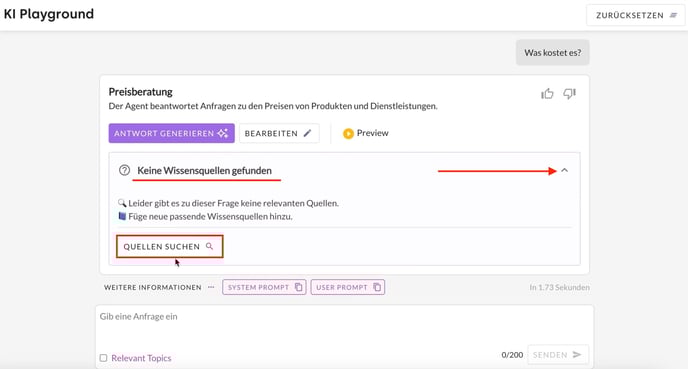
Task: Click the thumbs up icon
Action: (547, 93)
